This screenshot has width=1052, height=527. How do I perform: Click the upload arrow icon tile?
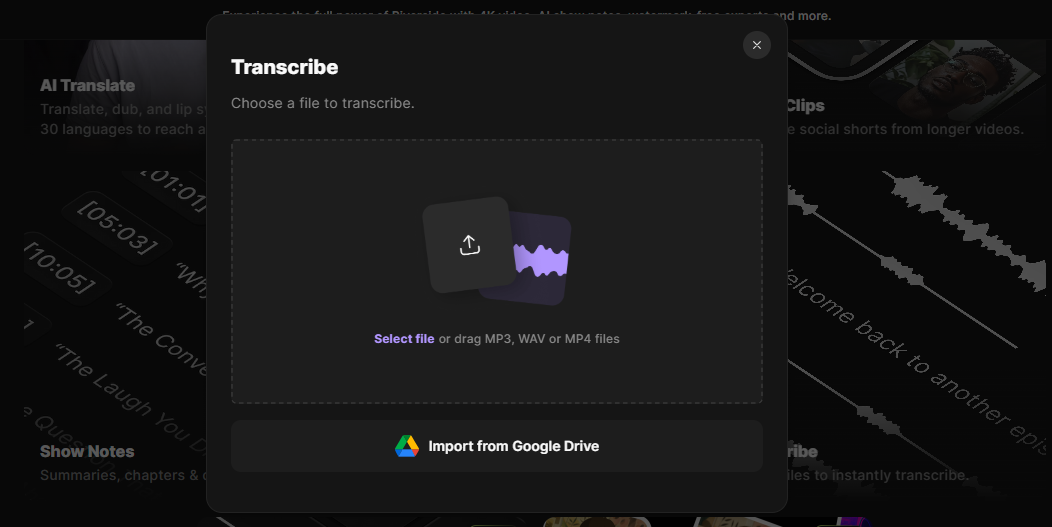click(468, 245)
